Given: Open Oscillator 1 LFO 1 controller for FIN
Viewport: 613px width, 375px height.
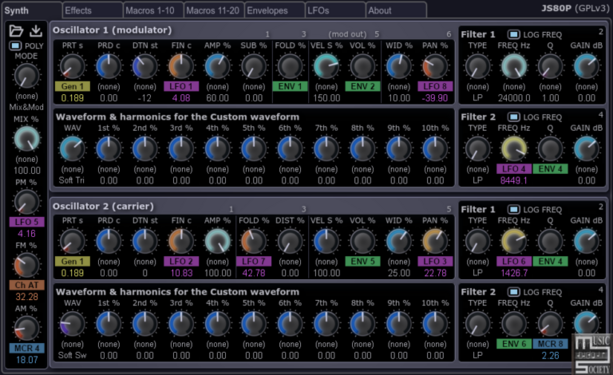Looking at the screenshot, I should [x=181, y=86].
